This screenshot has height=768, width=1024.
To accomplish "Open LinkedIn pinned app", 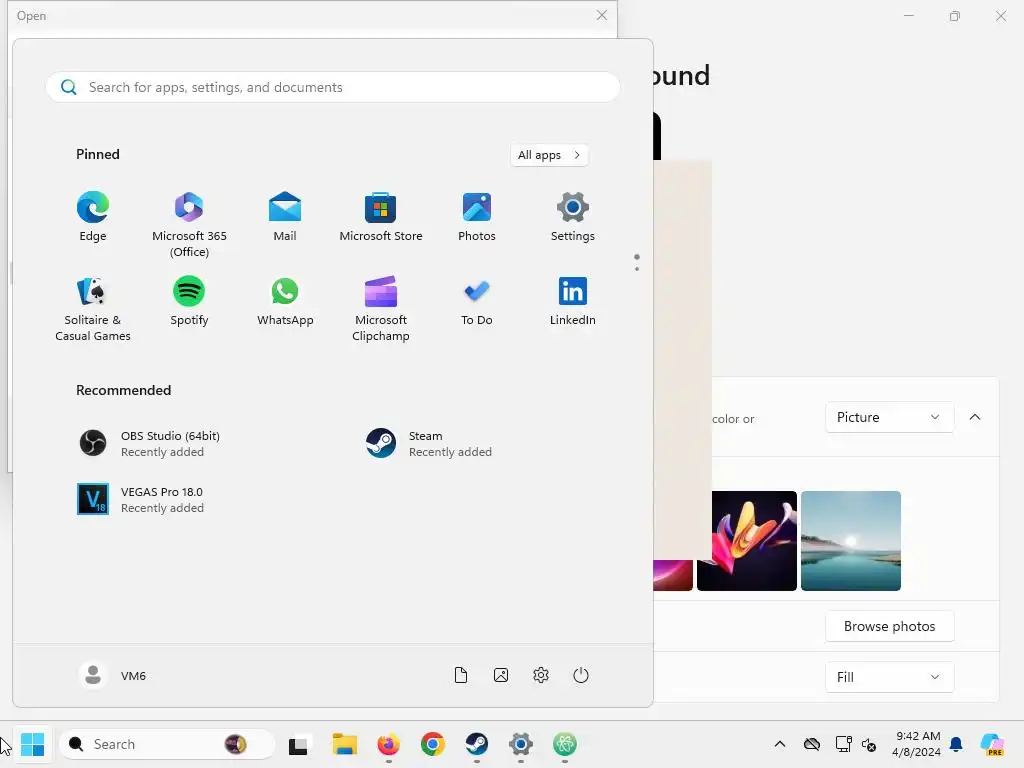I will (x=573, y=301).
